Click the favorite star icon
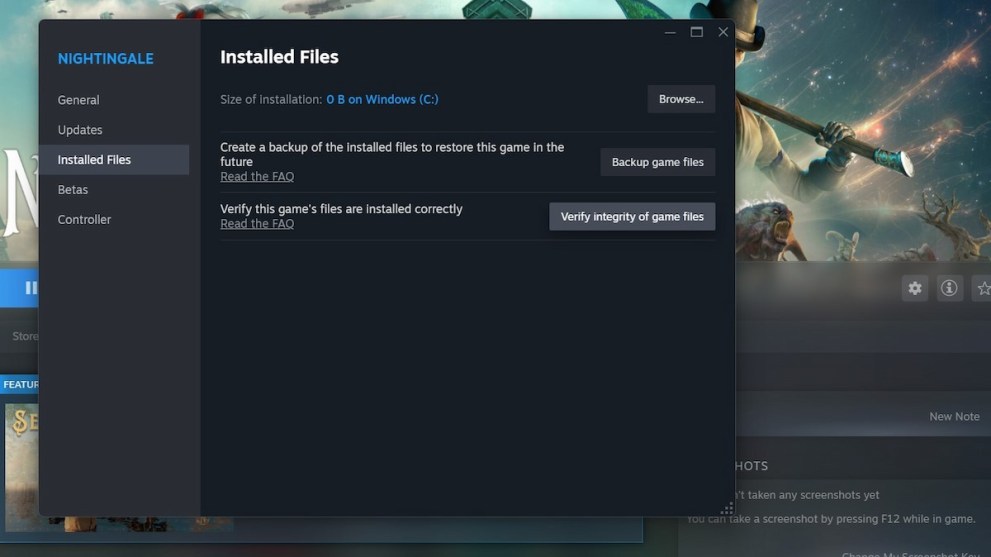 click(982, 288)
